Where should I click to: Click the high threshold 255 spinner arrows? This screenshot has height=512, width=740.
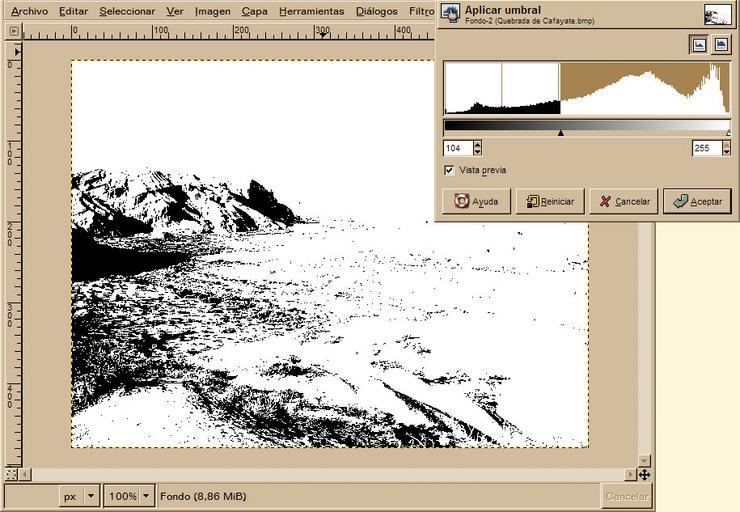coord(726,148)
